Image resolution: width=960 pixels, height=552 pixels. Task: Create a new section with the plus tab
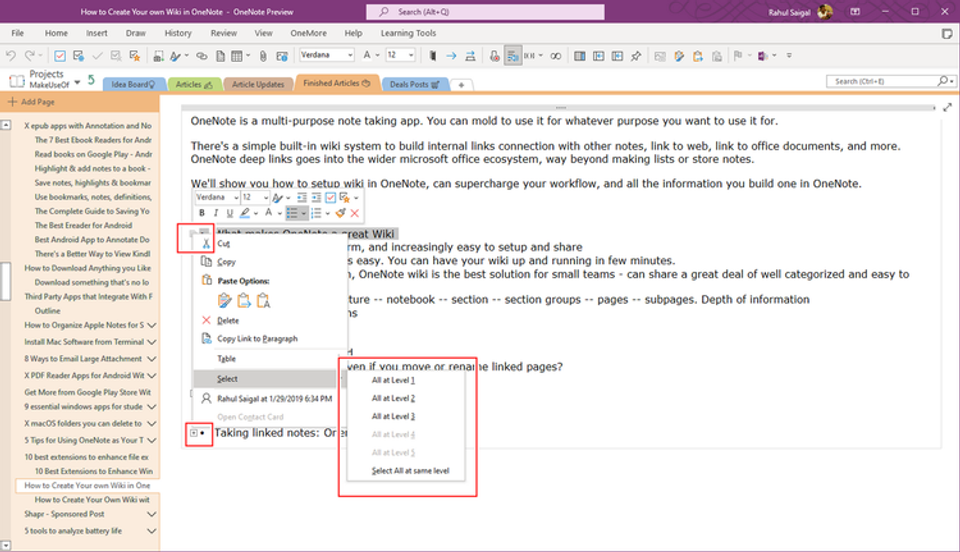coord(461,84)
